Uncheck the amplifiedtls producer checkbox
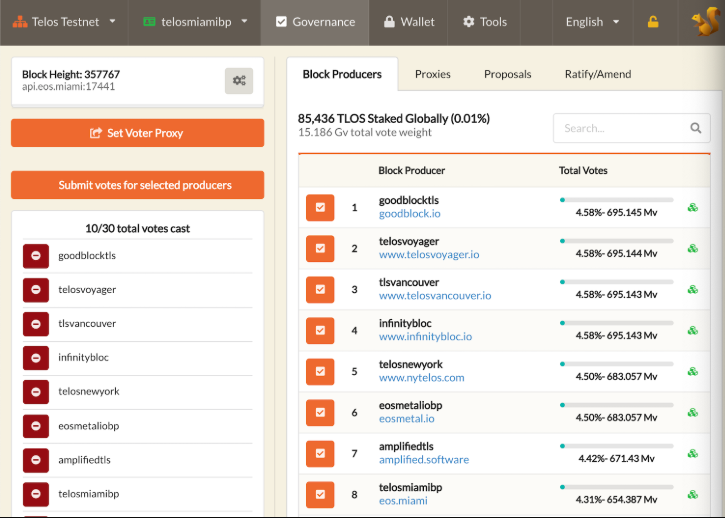Viewport: 725px width, 518px height. coord(320,453)
